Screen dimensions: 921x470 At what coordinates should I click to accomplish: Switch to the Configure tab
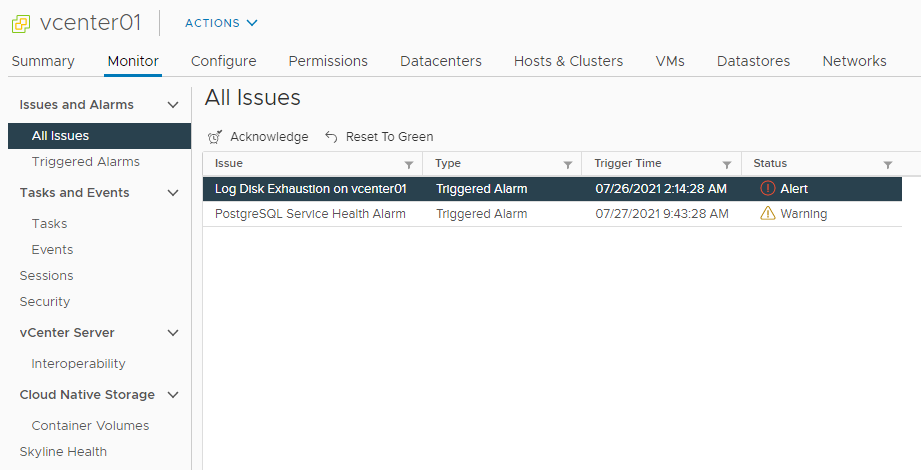[x=223, y=61]
